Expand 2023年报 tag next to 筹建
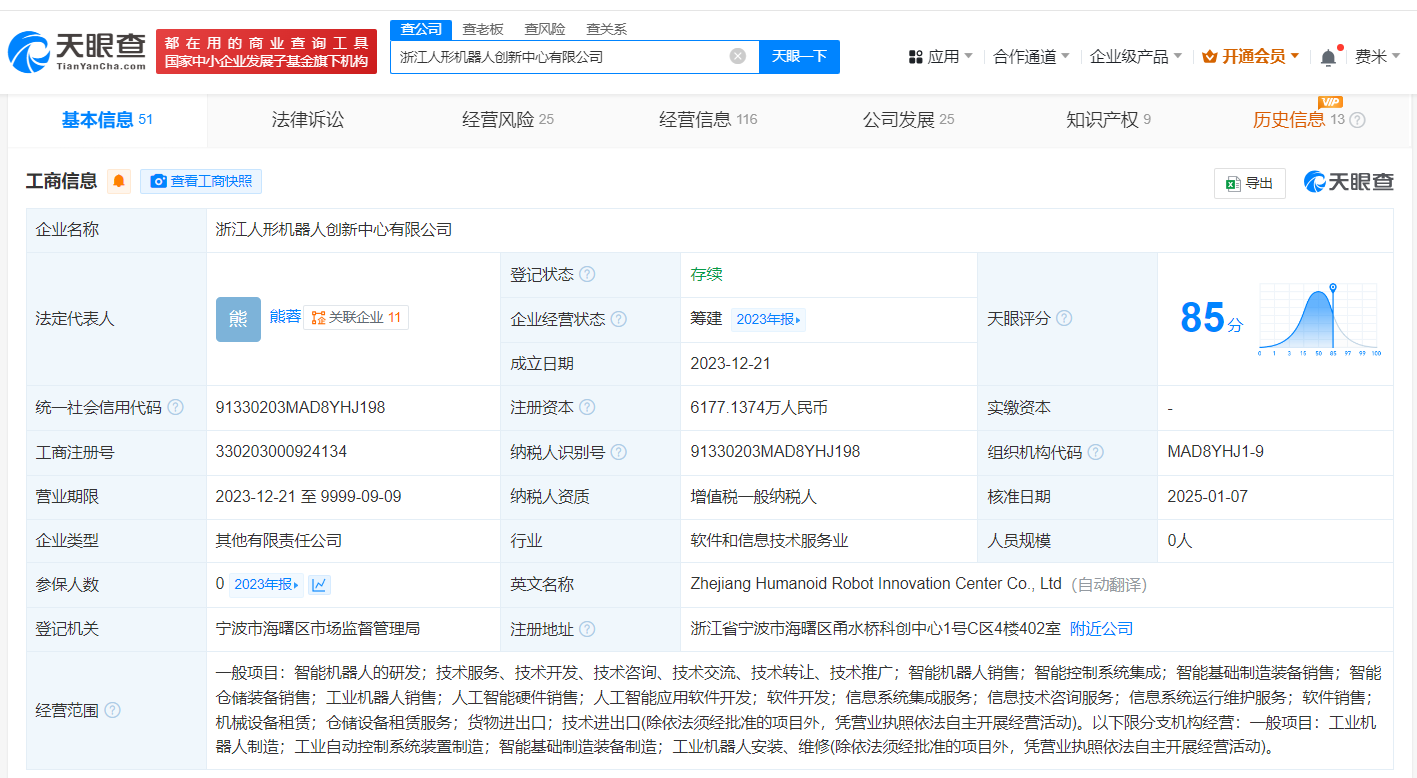Screen dimensions: 1417x778 [x=768, y=320]
